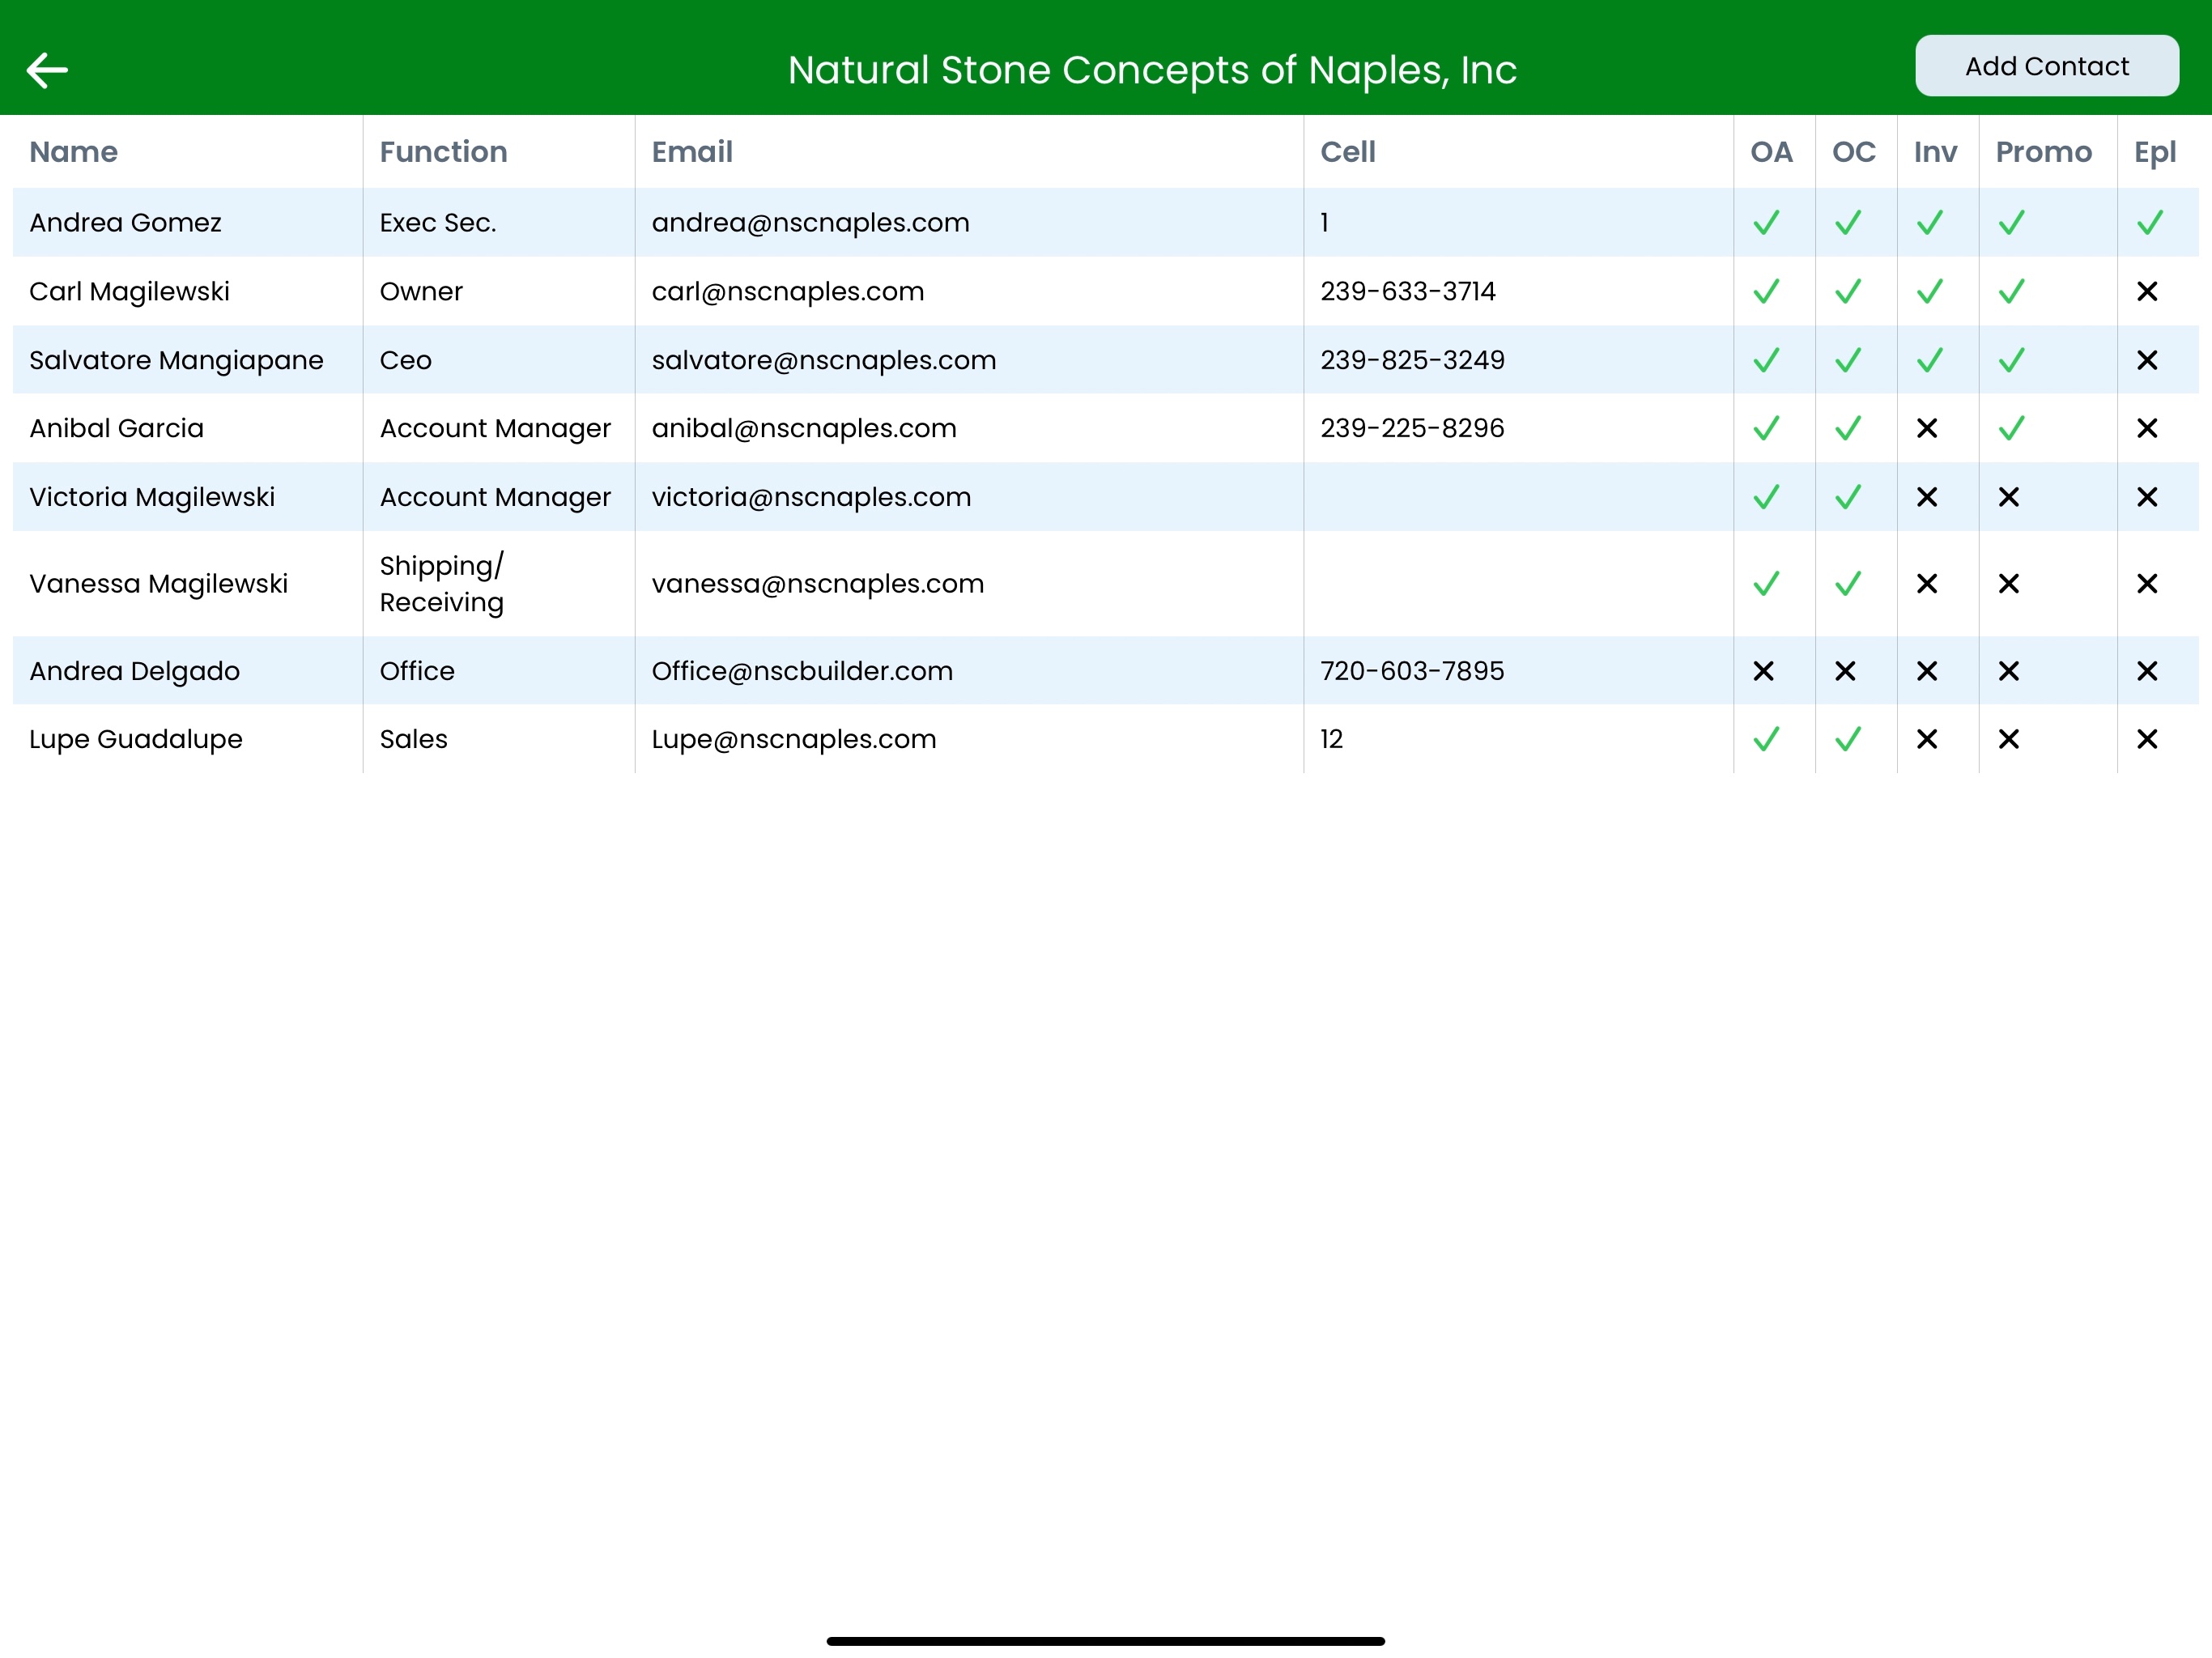Toggle Promo checkmark for Carl Magilewski

pyautogui.click(x=2012, y=291)
